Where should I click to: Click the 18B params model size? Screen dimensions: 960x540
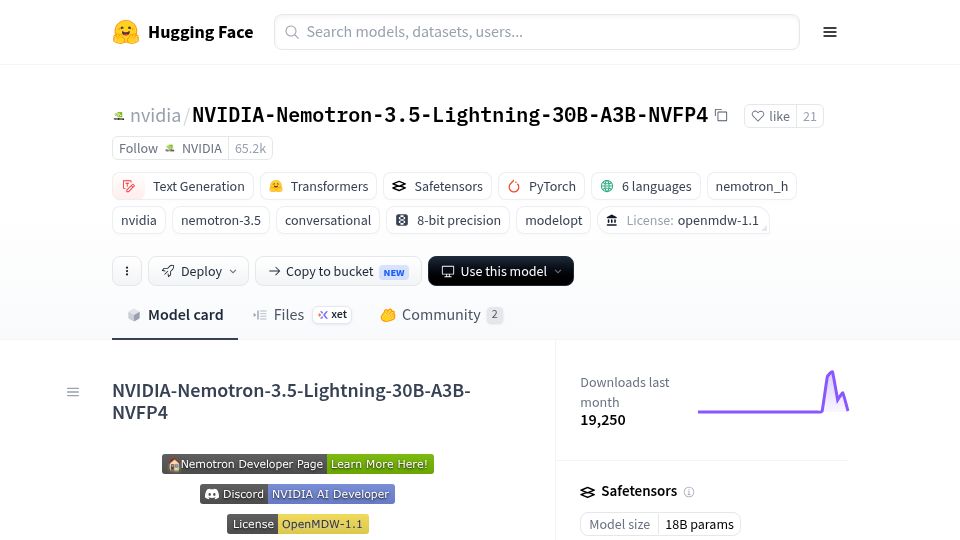(x=699, y=524)
